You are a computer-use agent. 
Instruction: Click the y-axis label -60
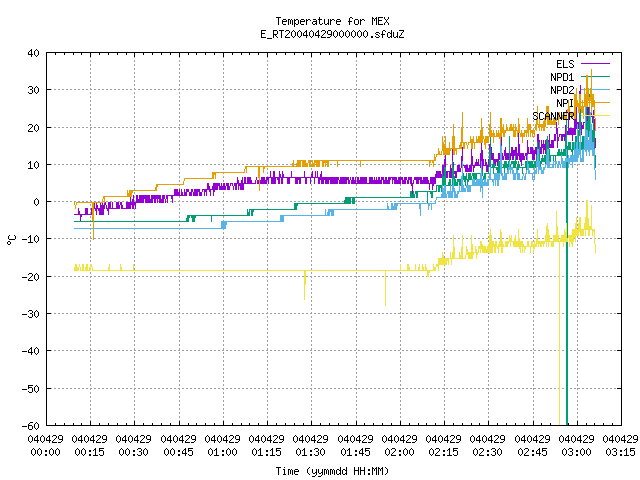(x=30, y=426)
